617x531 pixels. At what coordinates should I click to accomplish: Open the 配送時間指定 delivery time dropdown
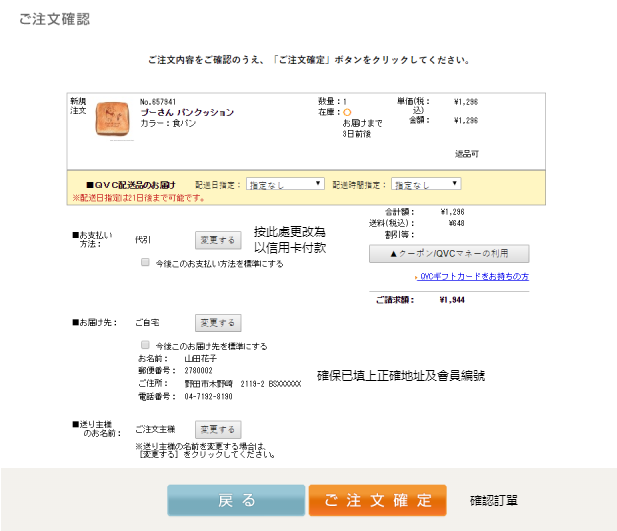coord(426,184)
